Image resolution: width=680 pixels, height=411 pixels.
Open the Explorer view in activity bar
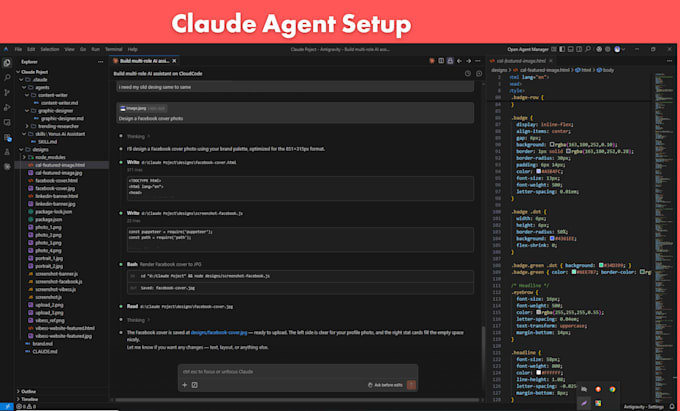[x=7, y=63]
